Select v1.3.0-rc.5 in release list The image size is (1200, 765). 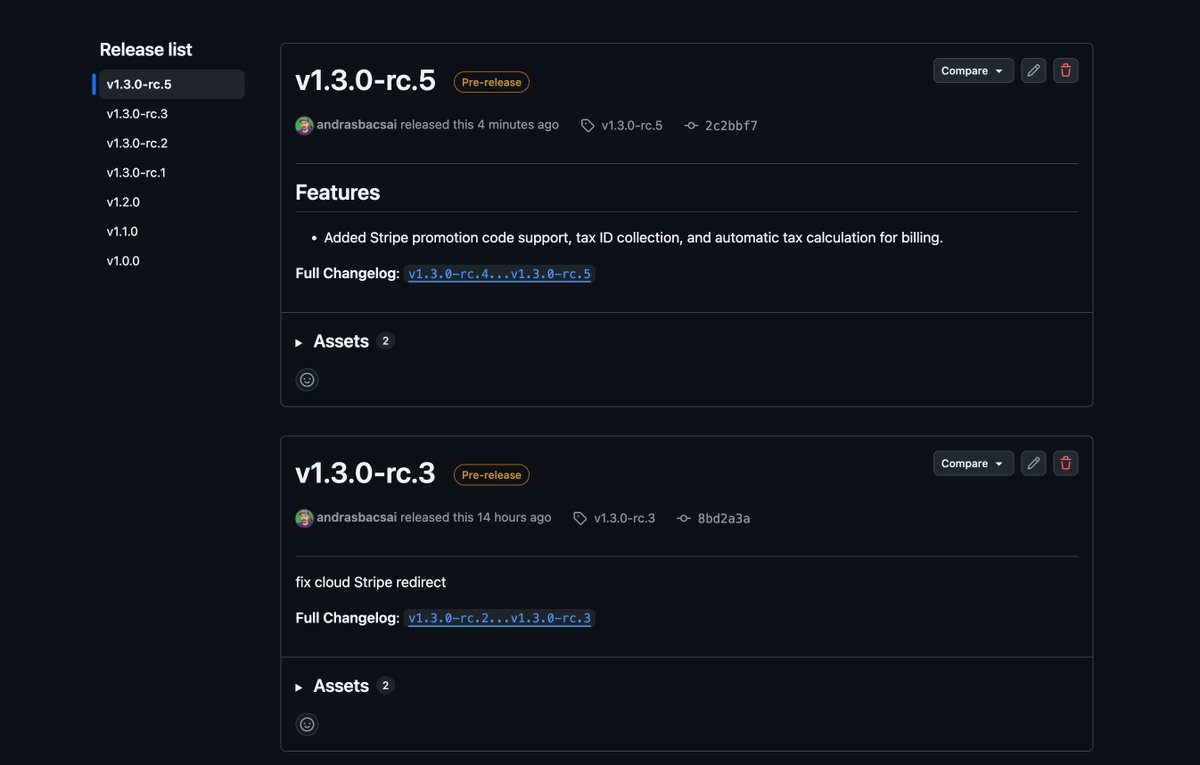[171, 84]
